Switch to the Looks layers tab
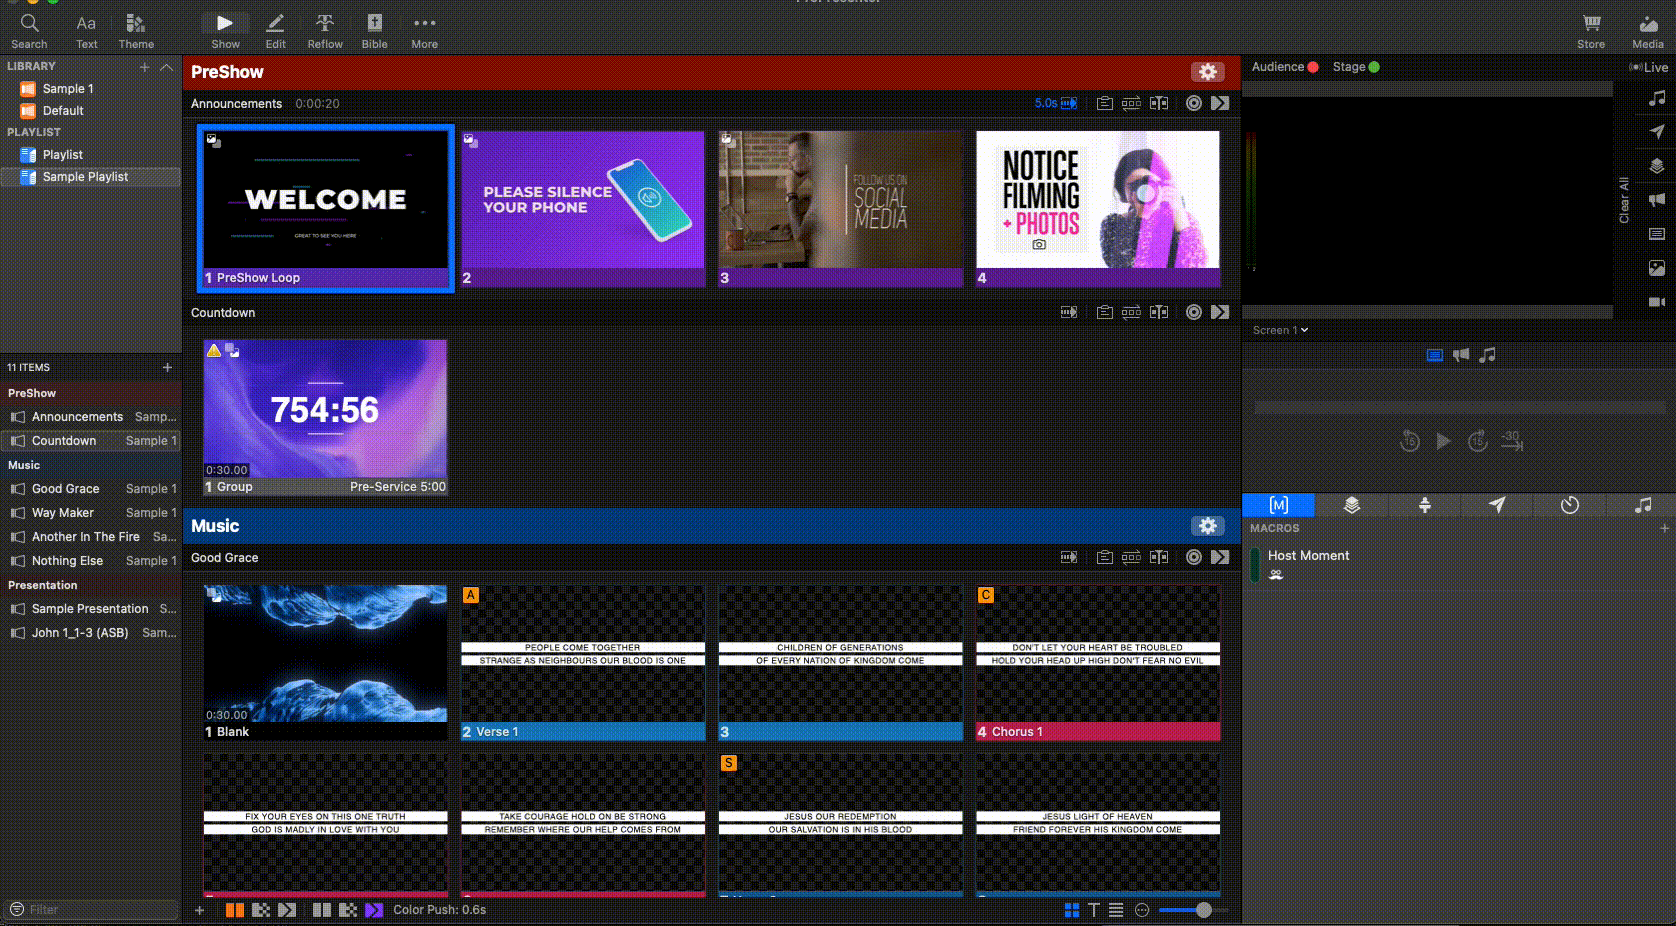 tap(1351, 505)
